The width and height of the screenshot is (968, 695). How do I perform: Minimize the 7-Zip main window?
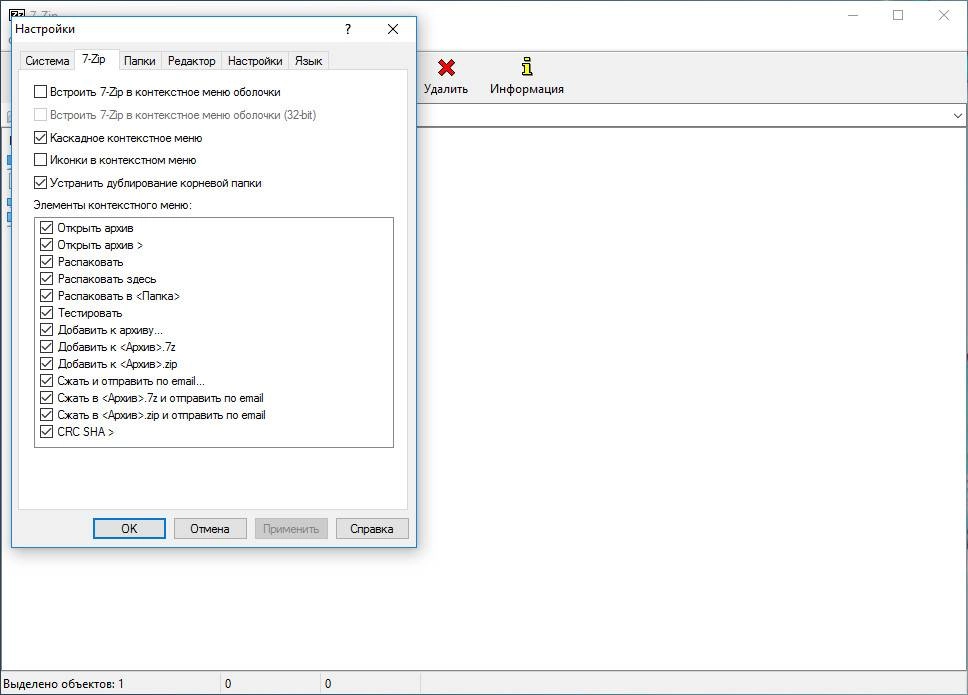853,15
